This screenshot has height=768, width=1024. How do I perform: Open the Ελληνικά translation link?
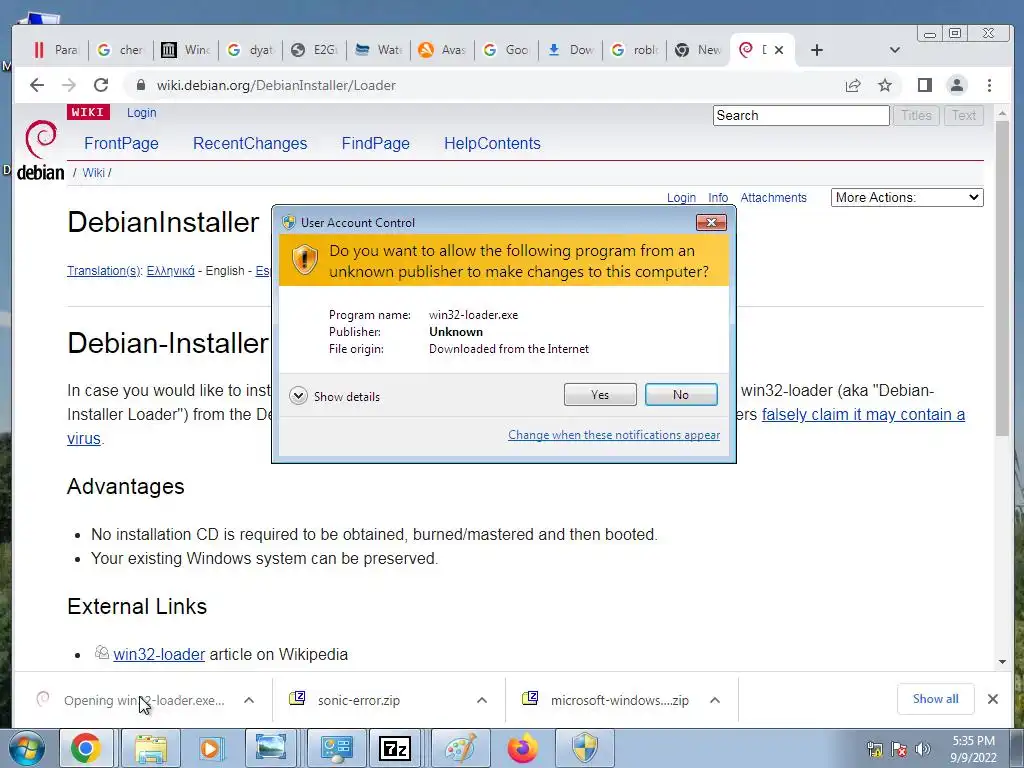coord(170,271)
